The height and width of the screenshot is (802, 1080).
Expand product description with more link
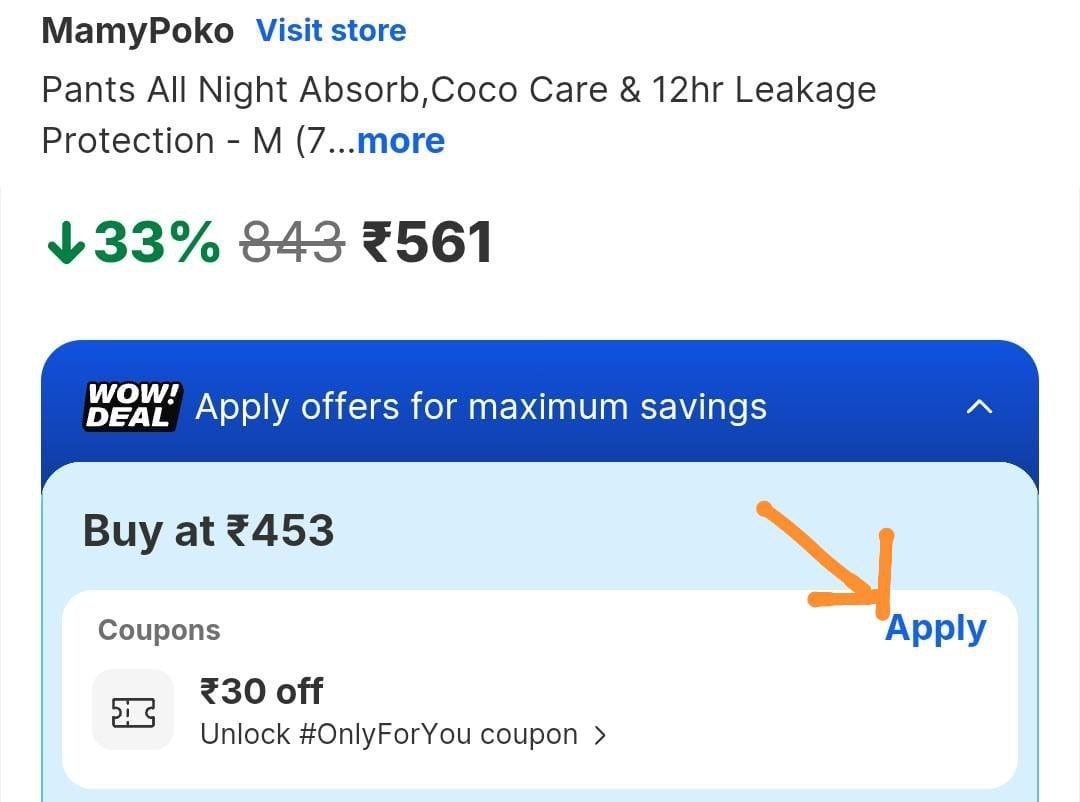pos(400,141)
